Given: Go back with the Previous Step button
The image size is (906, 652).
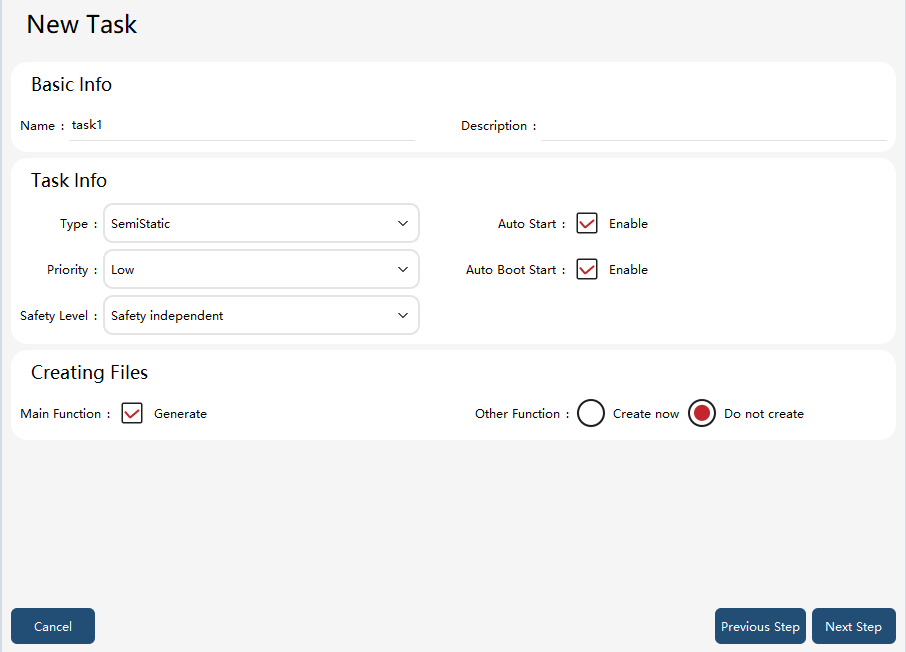Looking at the screenshot, I should tap(760, 626).
